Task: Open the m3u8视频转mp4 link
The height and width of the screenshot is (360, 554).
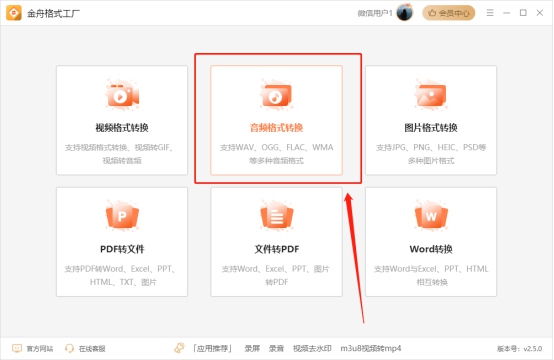Action: tap(371, 348)
